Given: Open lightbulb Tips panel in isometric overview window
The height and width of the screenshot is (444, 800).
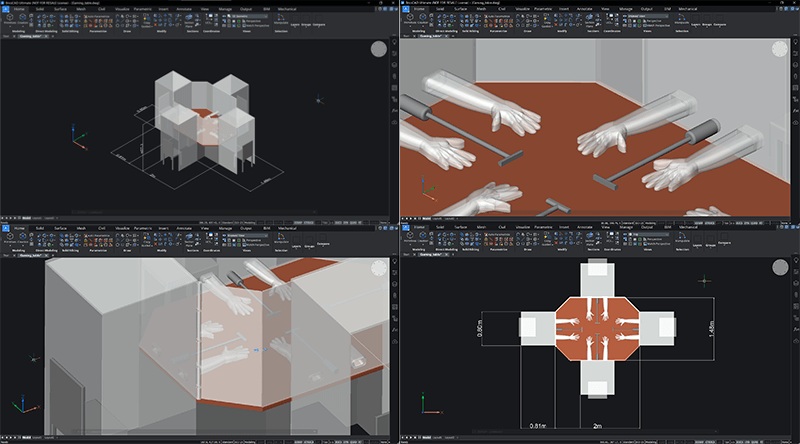Looking at the screenshot, I should (394, 42).
